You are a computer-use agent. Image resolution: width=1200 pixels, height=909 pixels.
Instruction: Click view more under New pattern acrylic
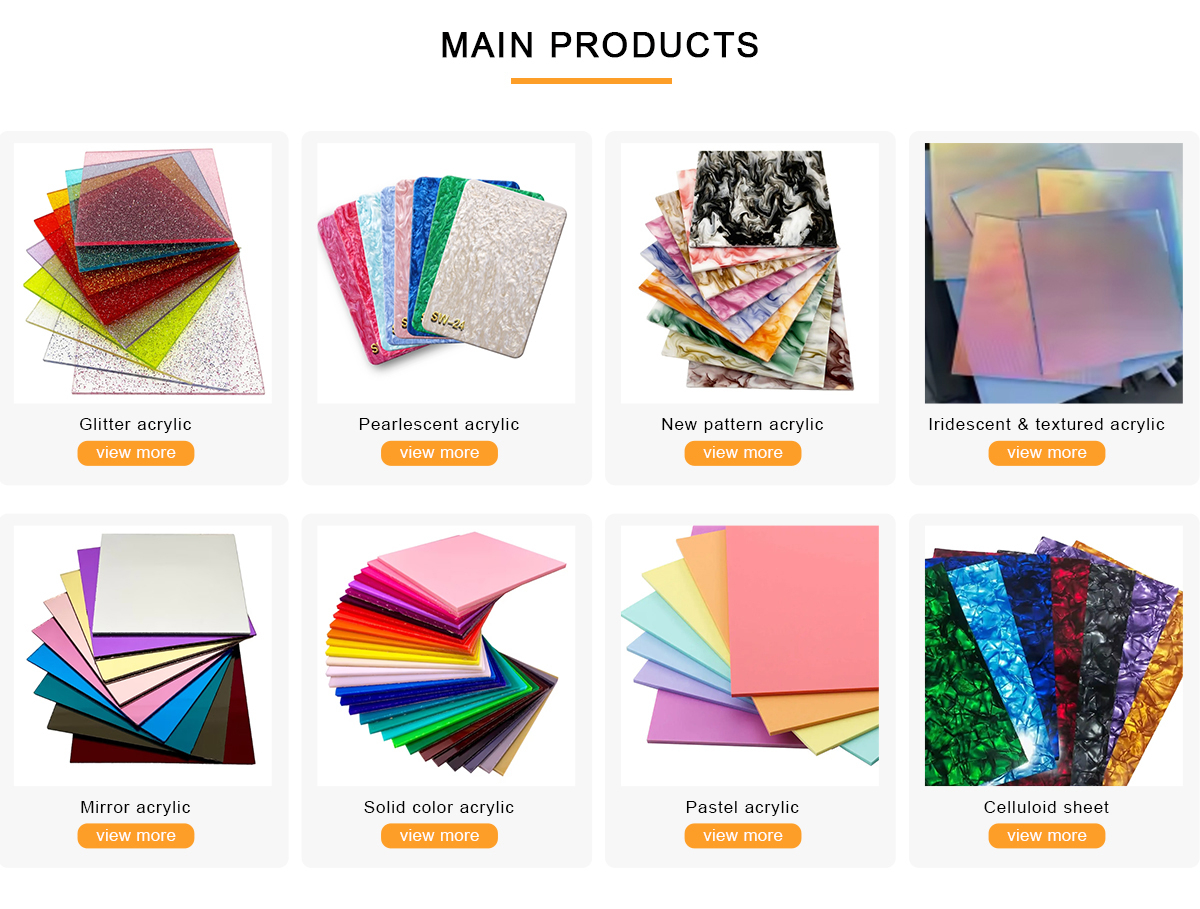[x=743, y=453]
